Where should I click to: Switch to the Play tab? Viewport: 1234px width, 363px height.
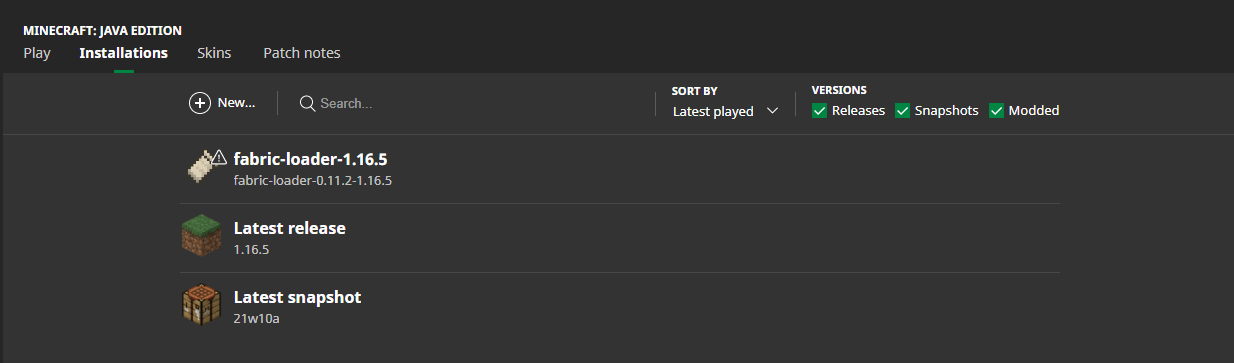coord(37,53)
